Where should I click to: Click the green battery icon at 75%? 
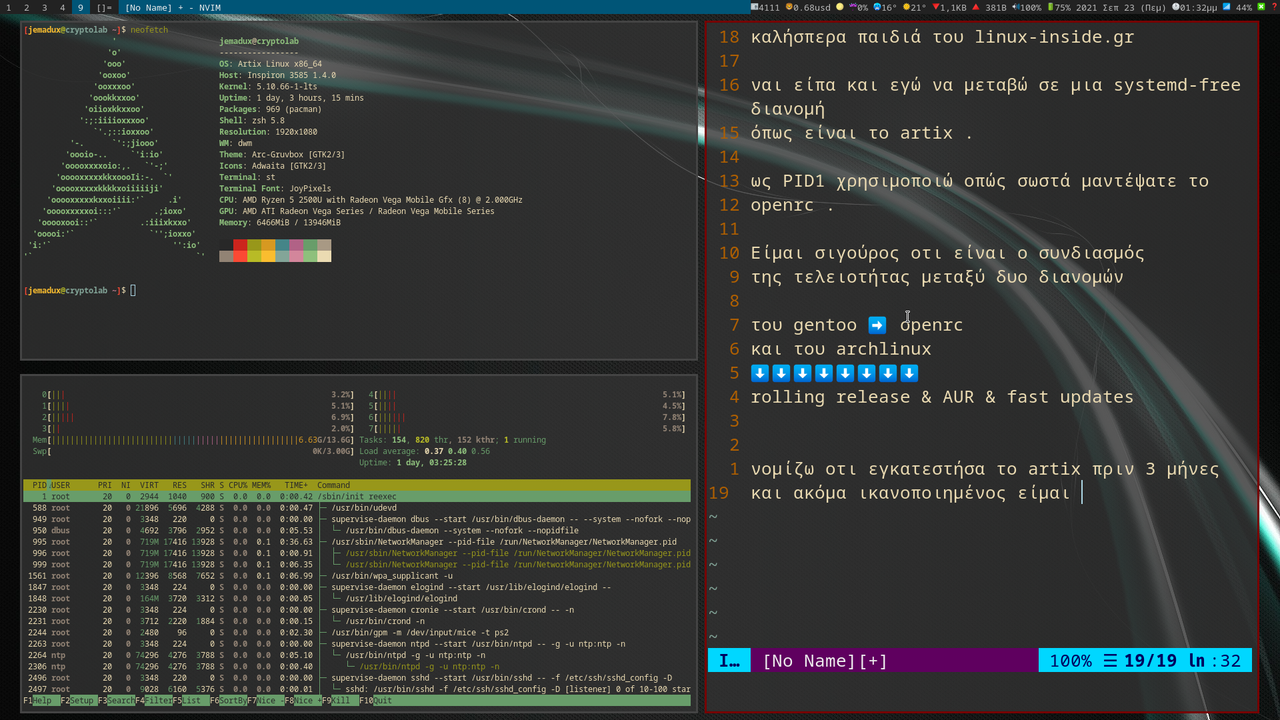pos(1050,7)
